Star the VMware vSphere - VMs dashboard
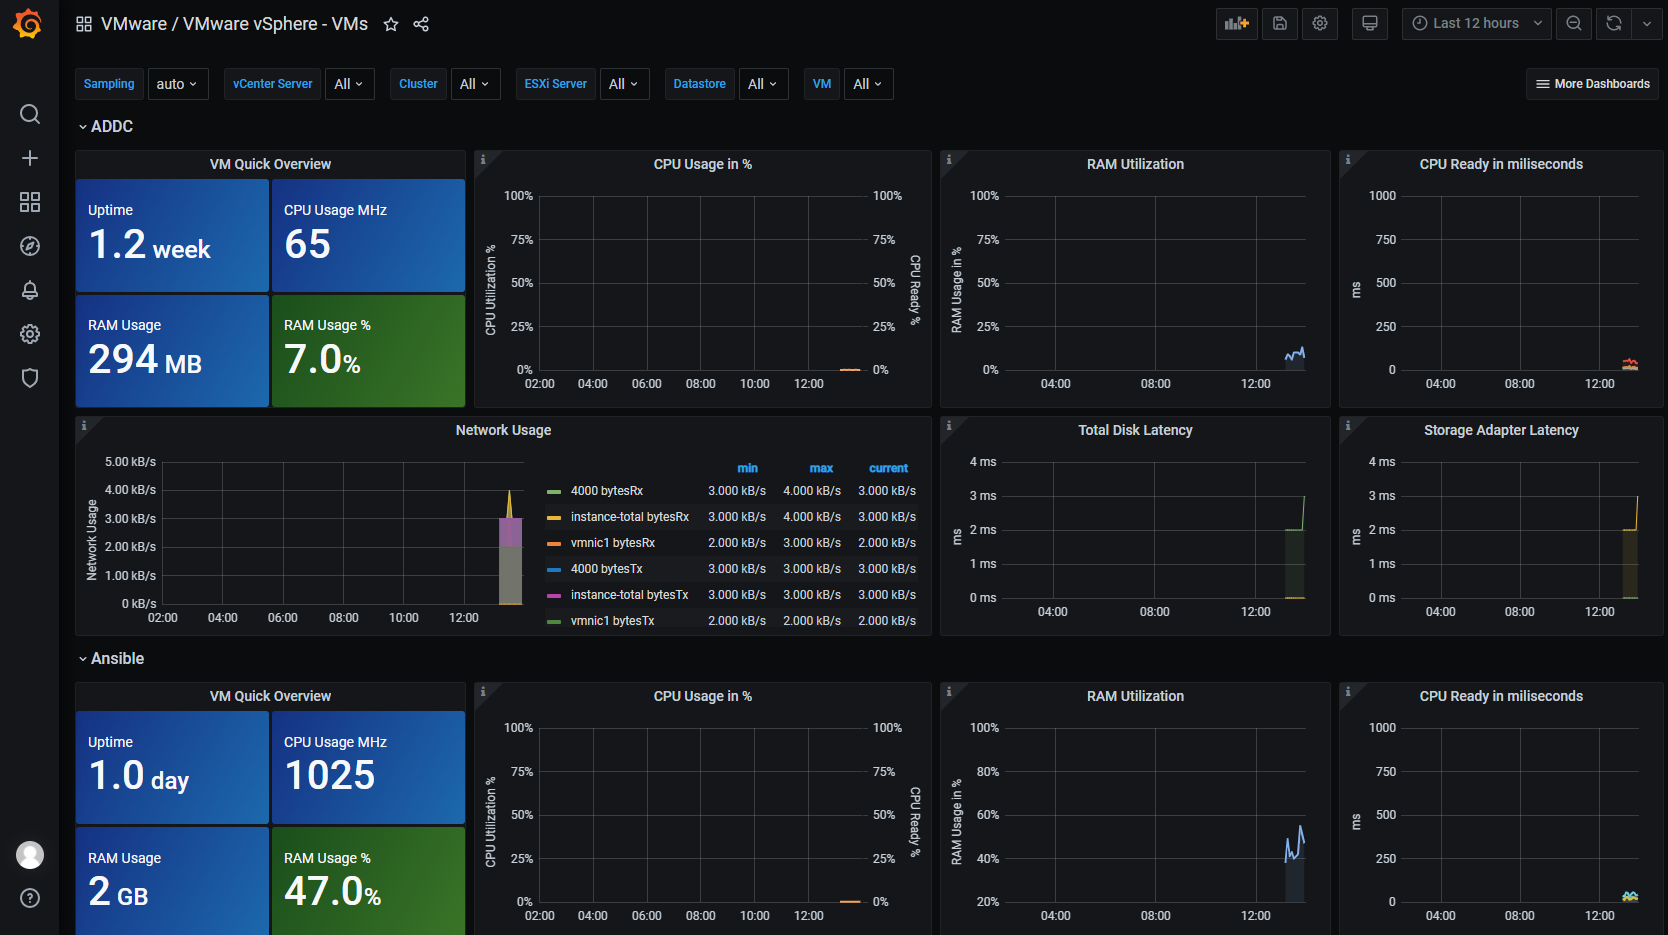This screenshot has height=935, width=1668. (391, 24)
